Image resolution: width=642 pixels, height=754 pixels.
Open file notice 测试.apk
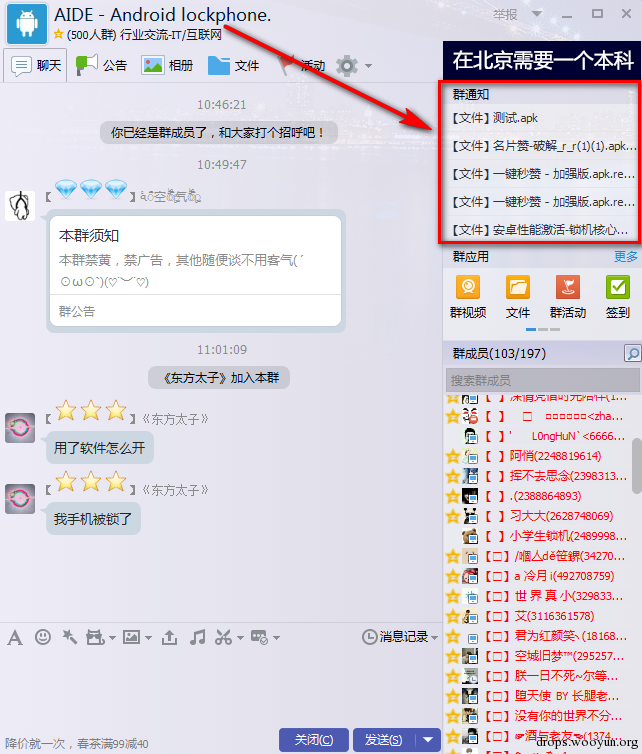[x=495, y=118]
